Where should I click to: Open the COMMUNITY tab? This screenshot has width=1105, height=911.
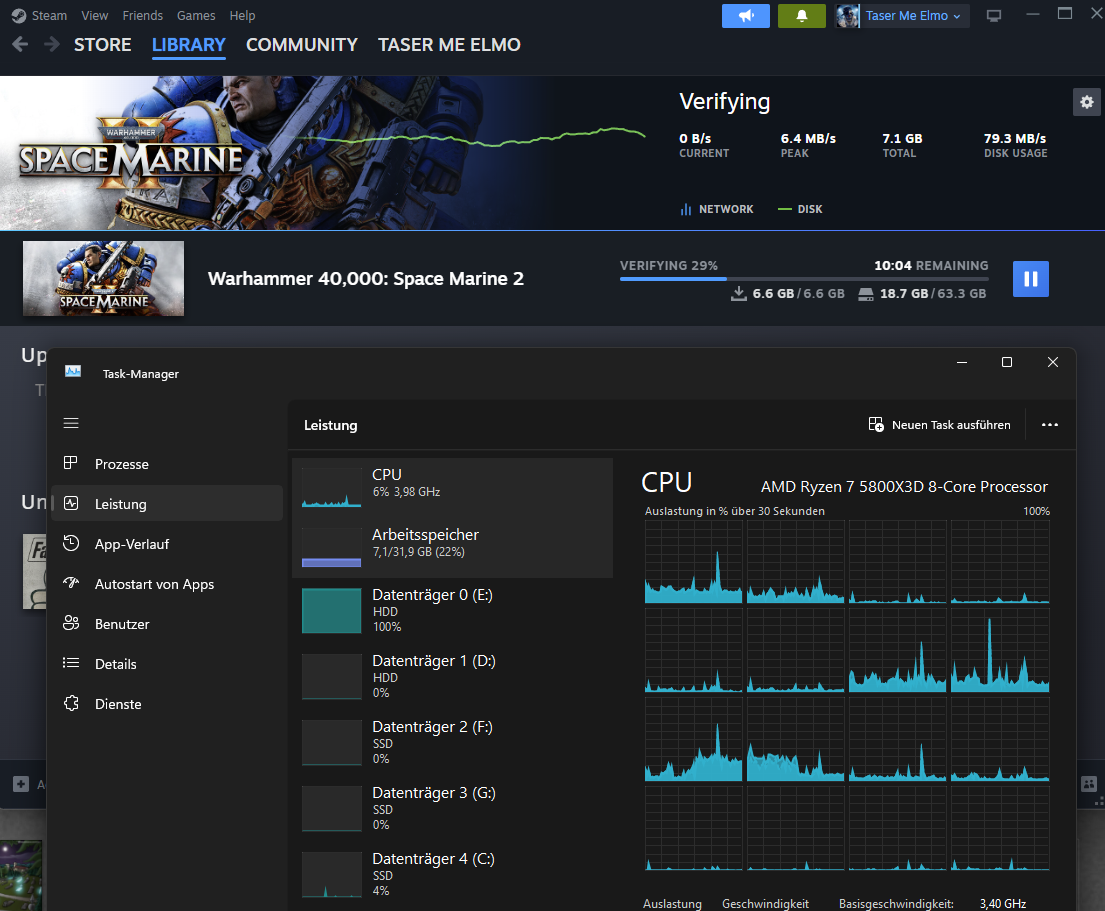tap(302, 45)
